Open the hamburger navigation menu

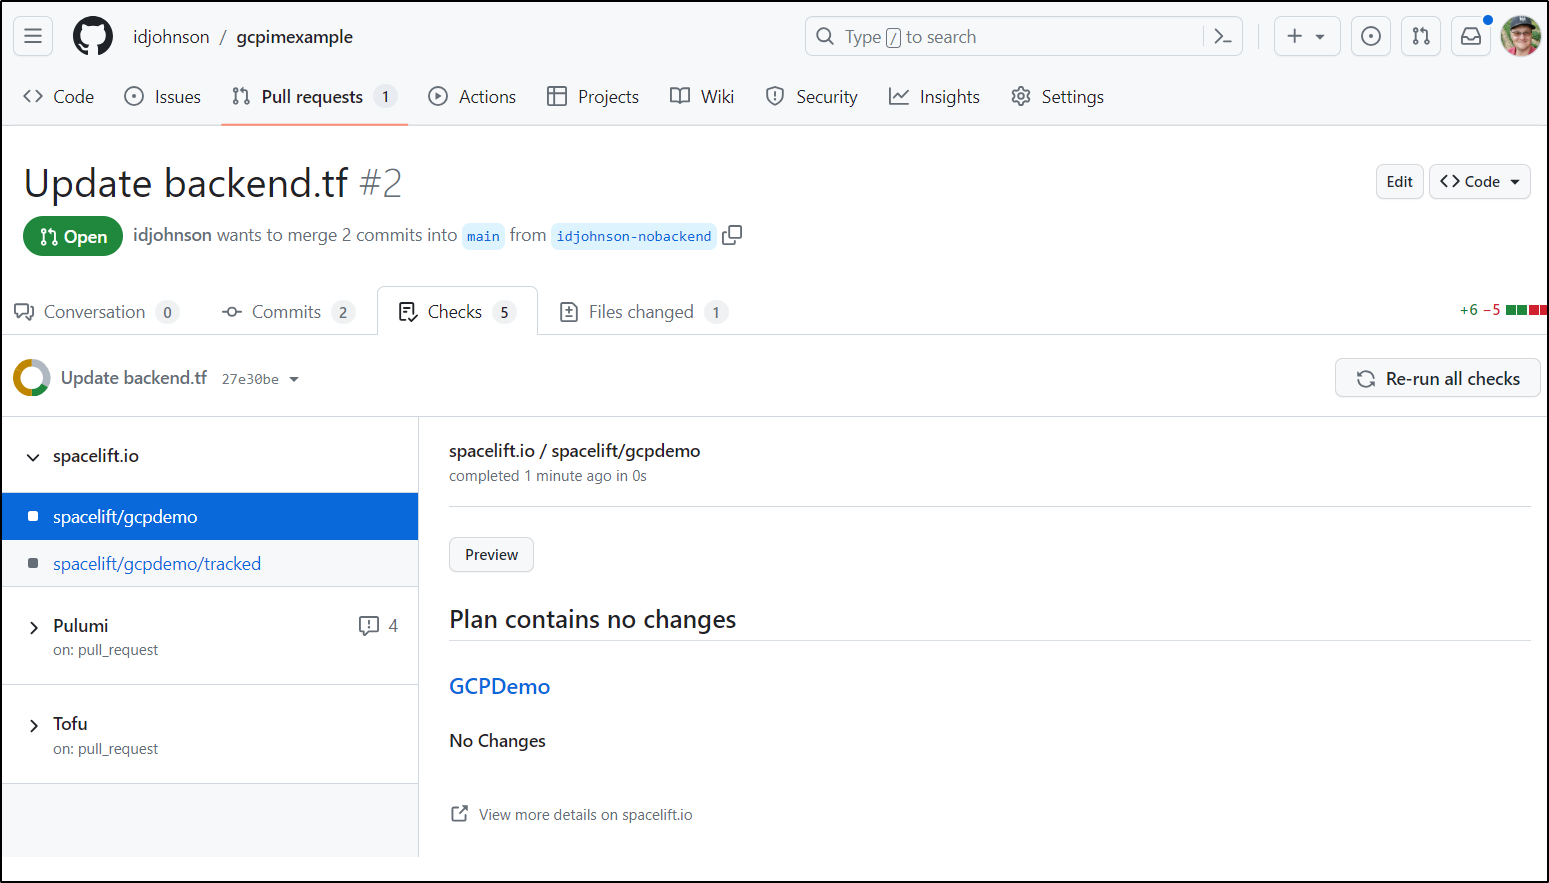33,36
